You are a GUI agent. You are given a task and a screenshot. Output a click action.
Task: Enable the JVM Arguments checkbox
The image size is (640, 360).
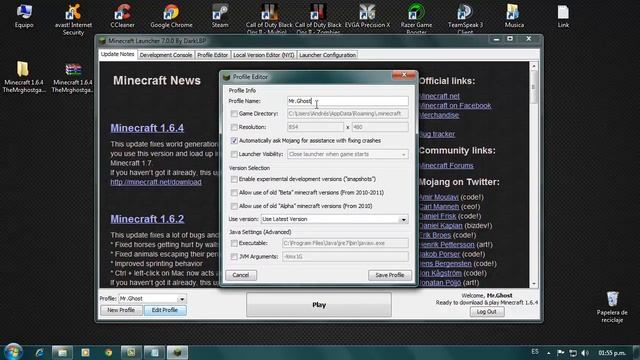point(234,257)
